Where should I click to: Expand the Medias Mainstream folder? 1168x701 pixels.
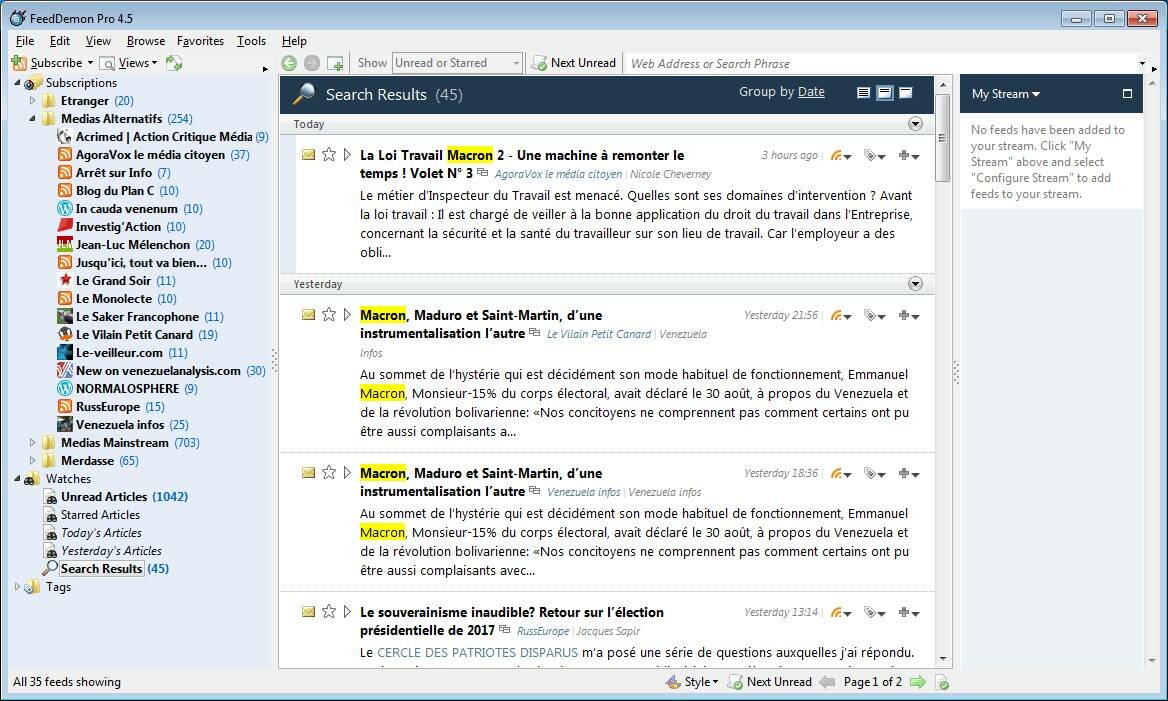pos(32,443)
